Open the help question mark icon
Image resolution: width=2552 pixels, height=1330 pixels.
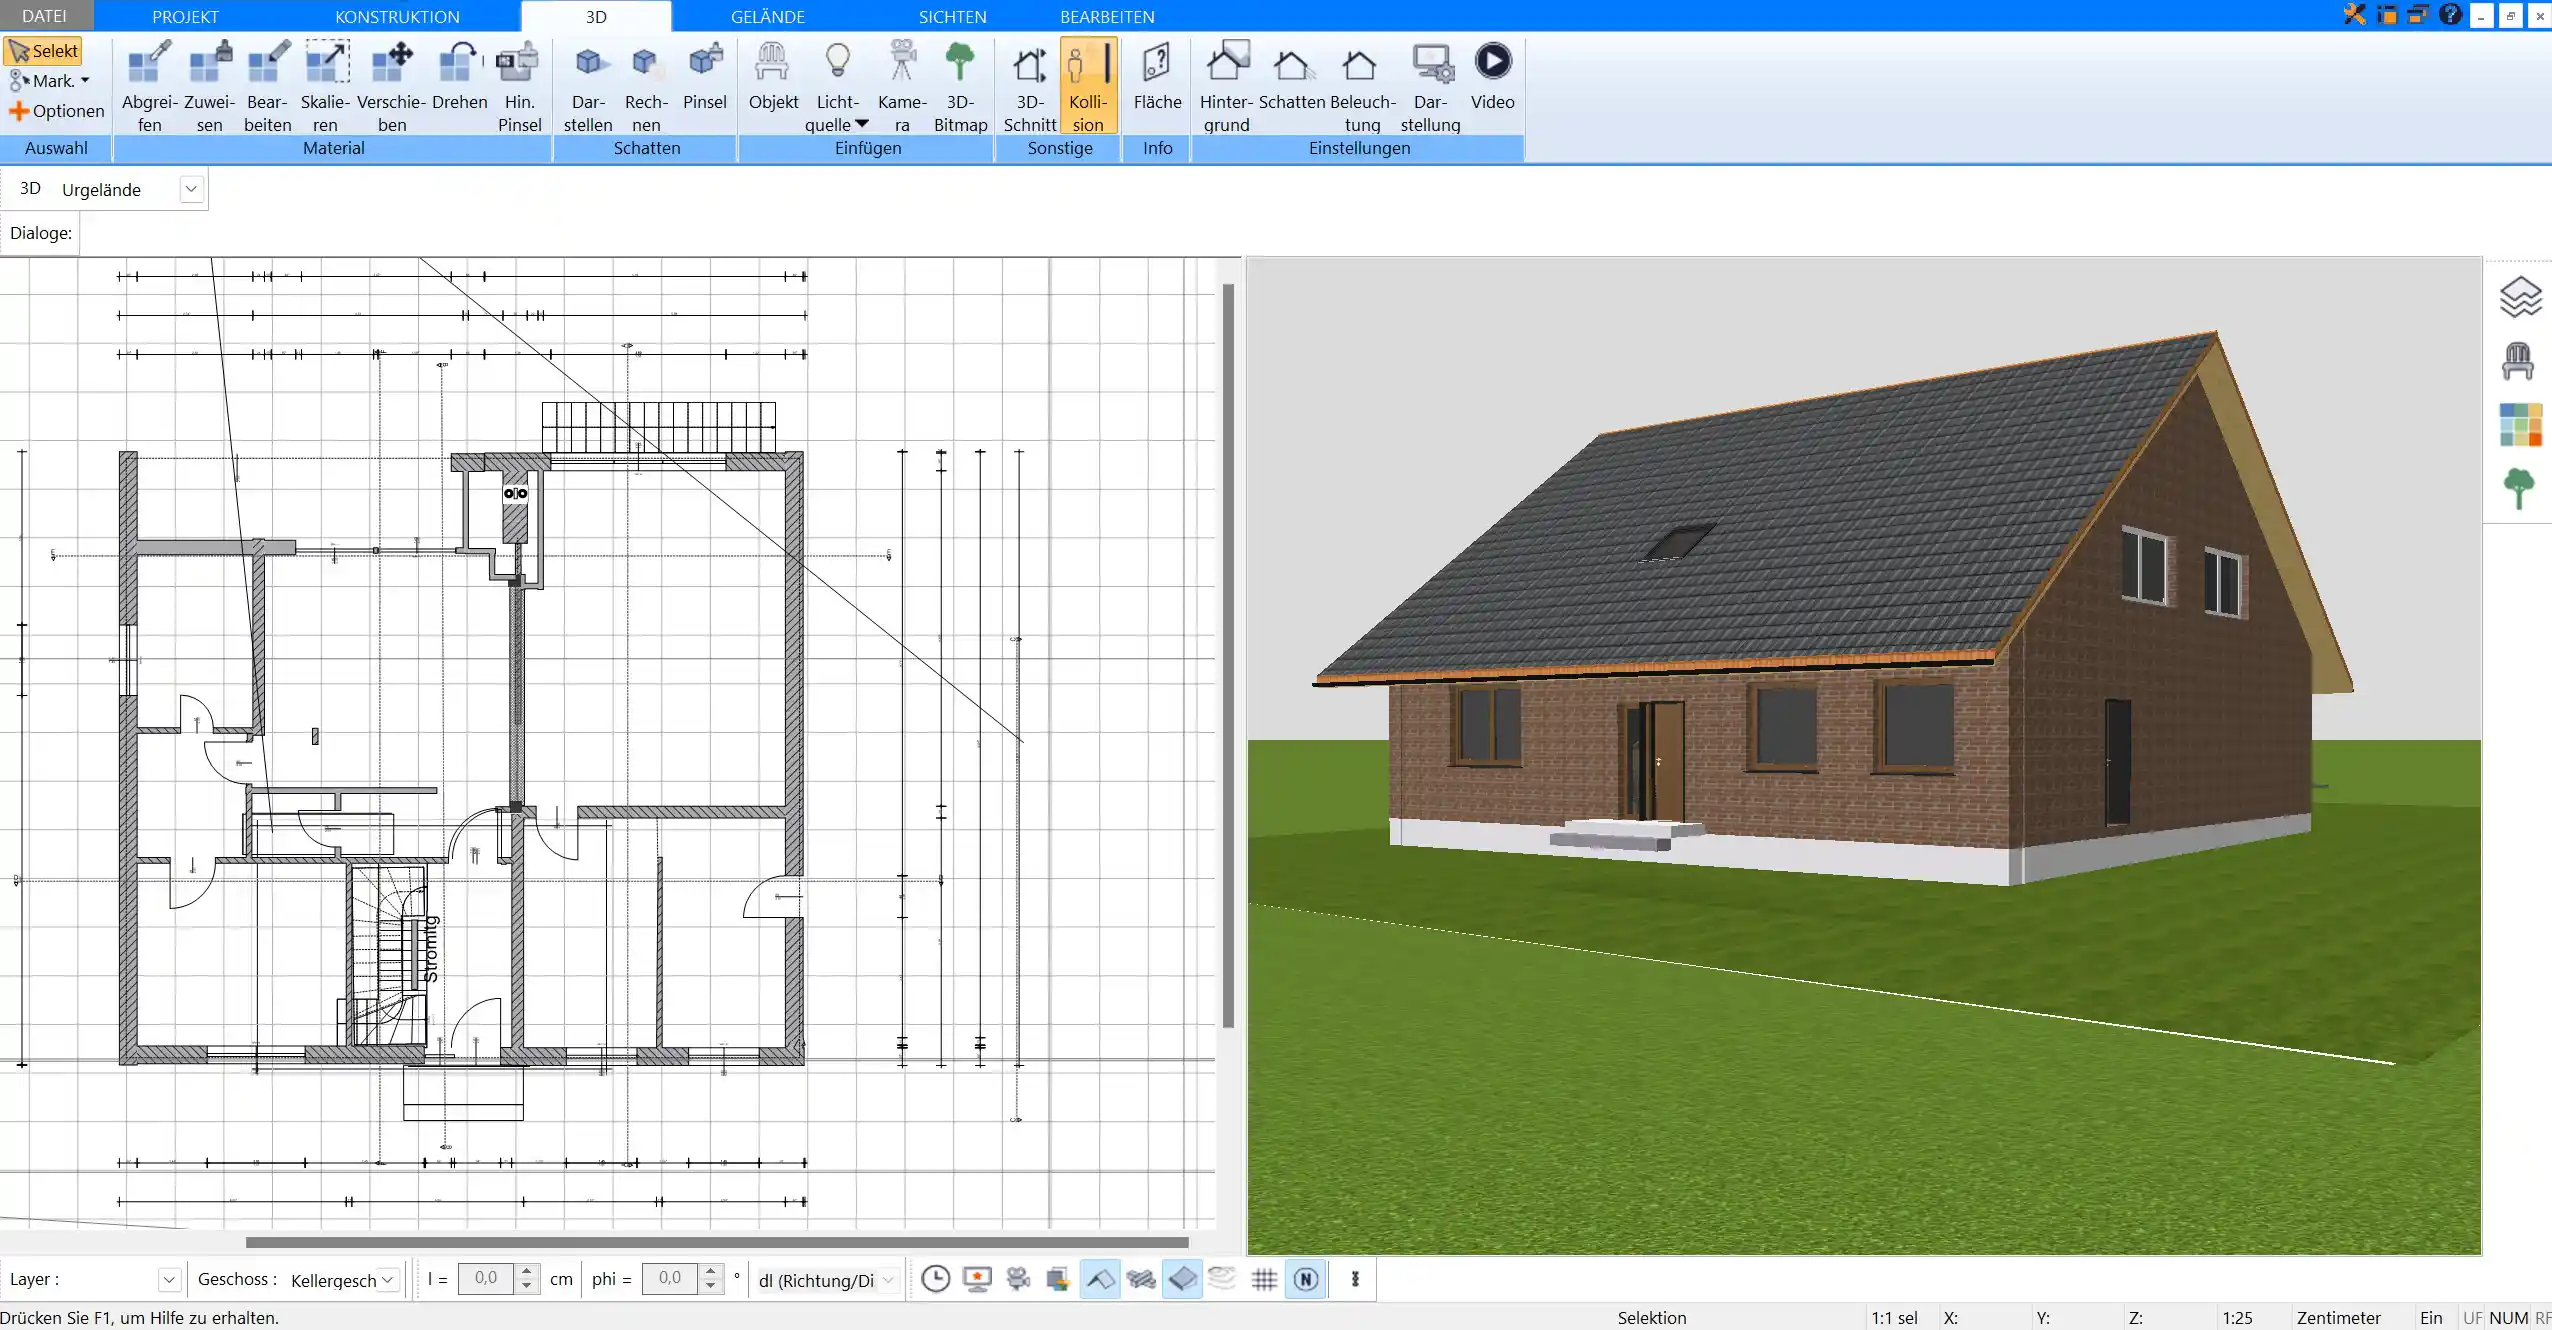(2450, 15)
